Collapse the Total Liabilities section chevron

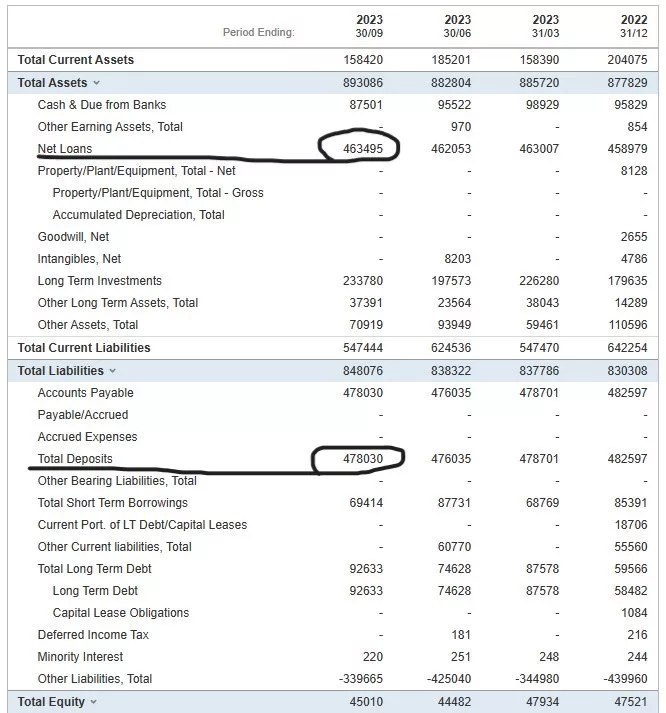coord(112,371)
